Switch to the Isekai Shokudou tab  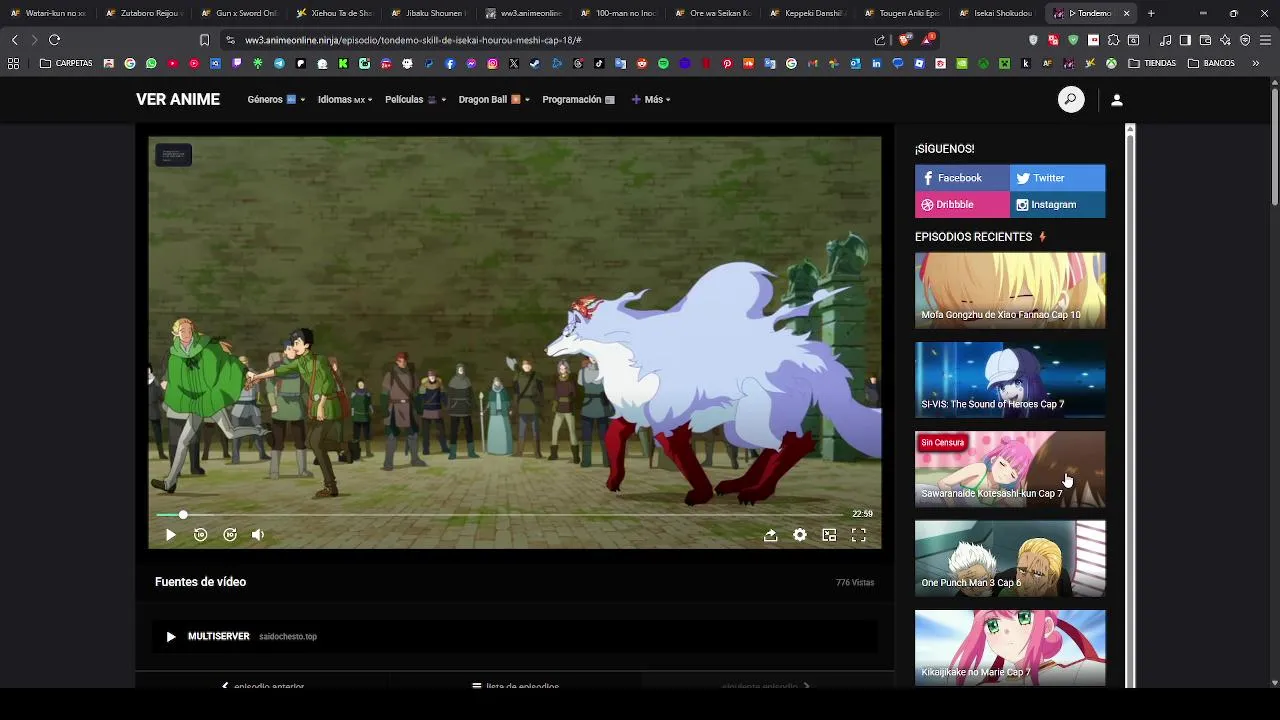998,13
